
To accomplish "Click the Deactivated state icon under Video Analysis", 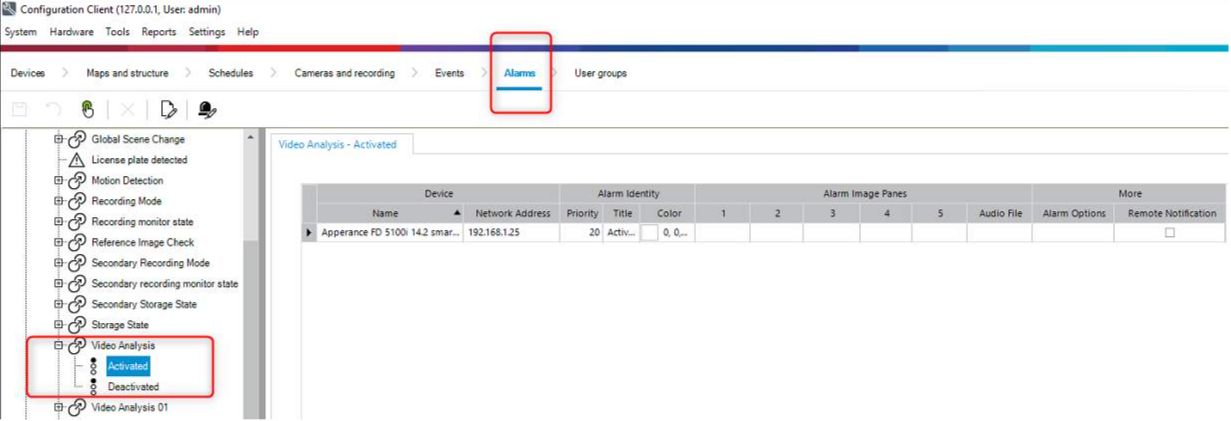I will 94,386.
